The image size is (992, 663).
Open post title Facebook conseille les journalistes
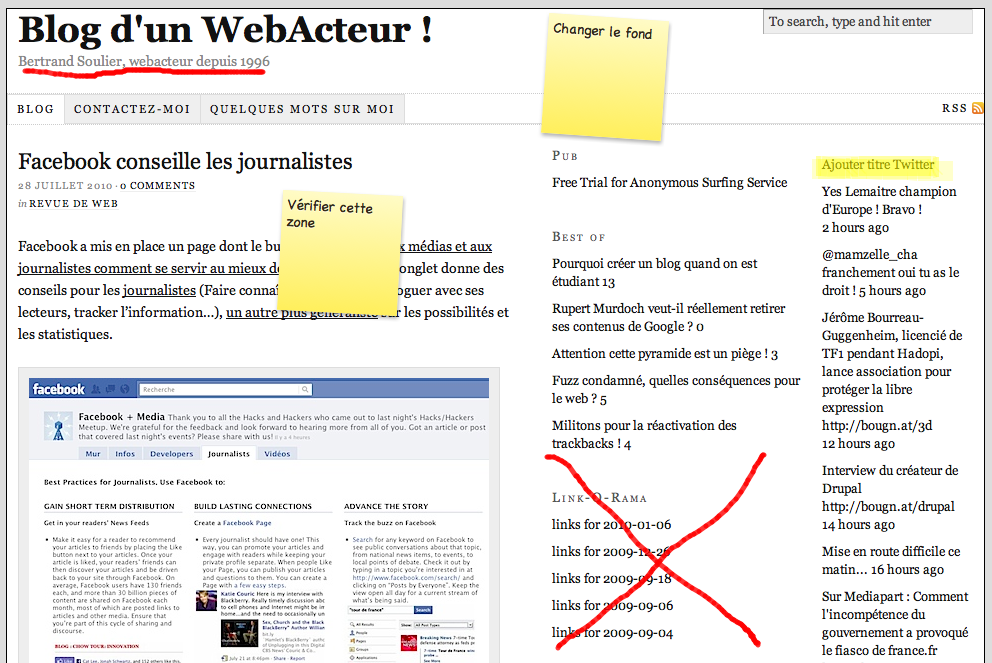(185, 161)
